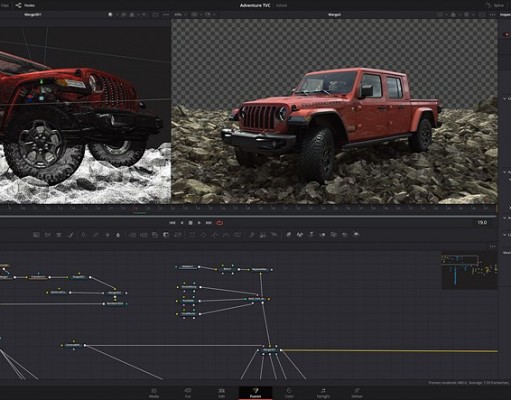Add a Brightness Contrast node
The height and width of the screenshot is (400, 511).
107,235
